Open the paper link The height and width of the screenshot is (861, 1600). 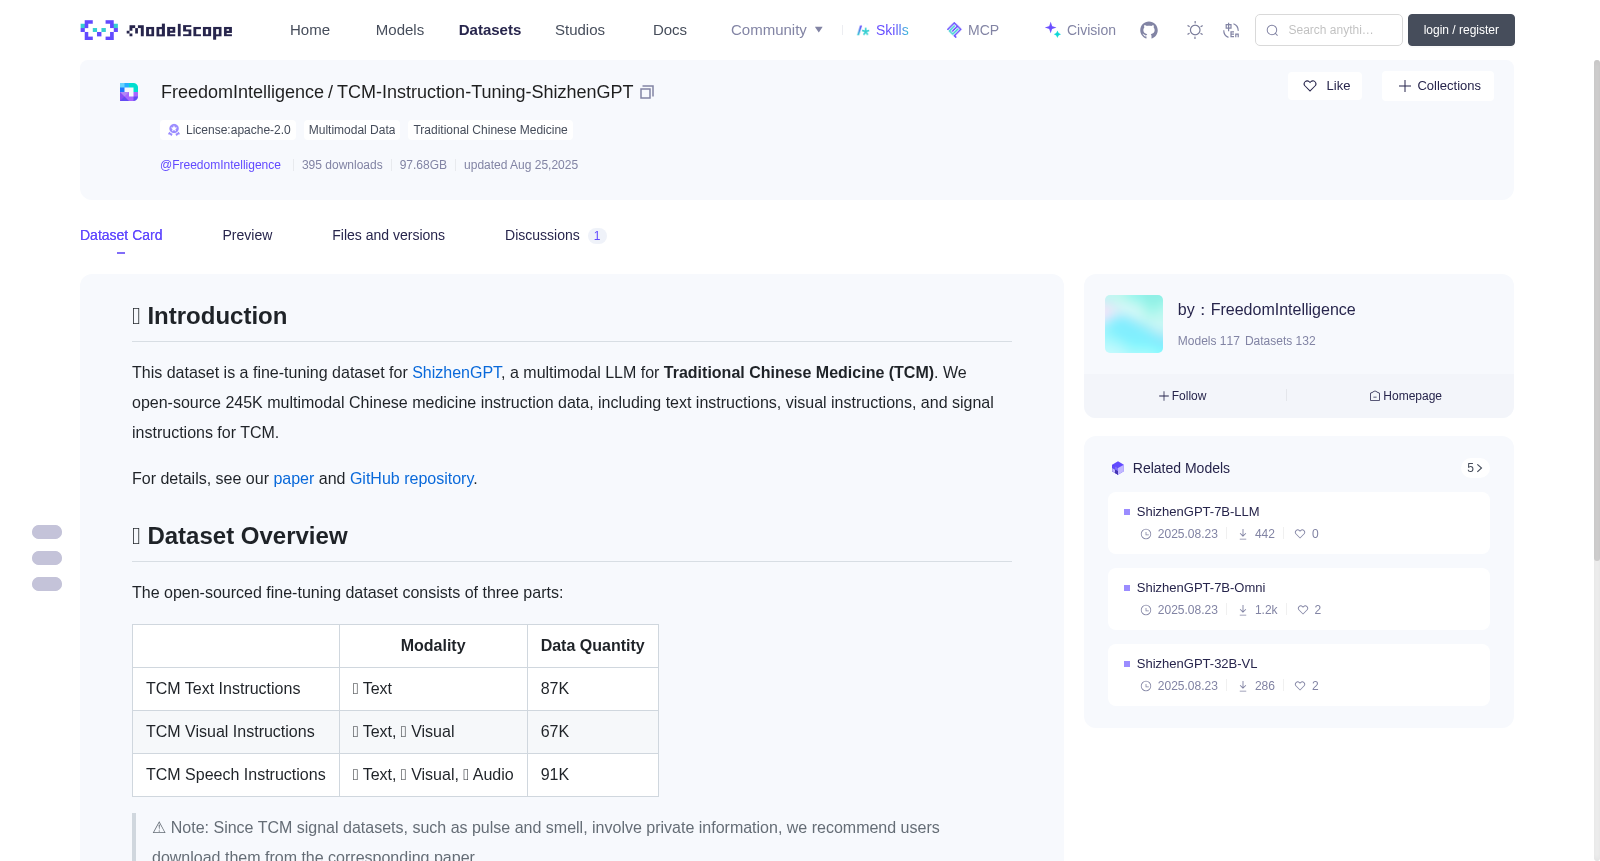(x=294, y=478)
